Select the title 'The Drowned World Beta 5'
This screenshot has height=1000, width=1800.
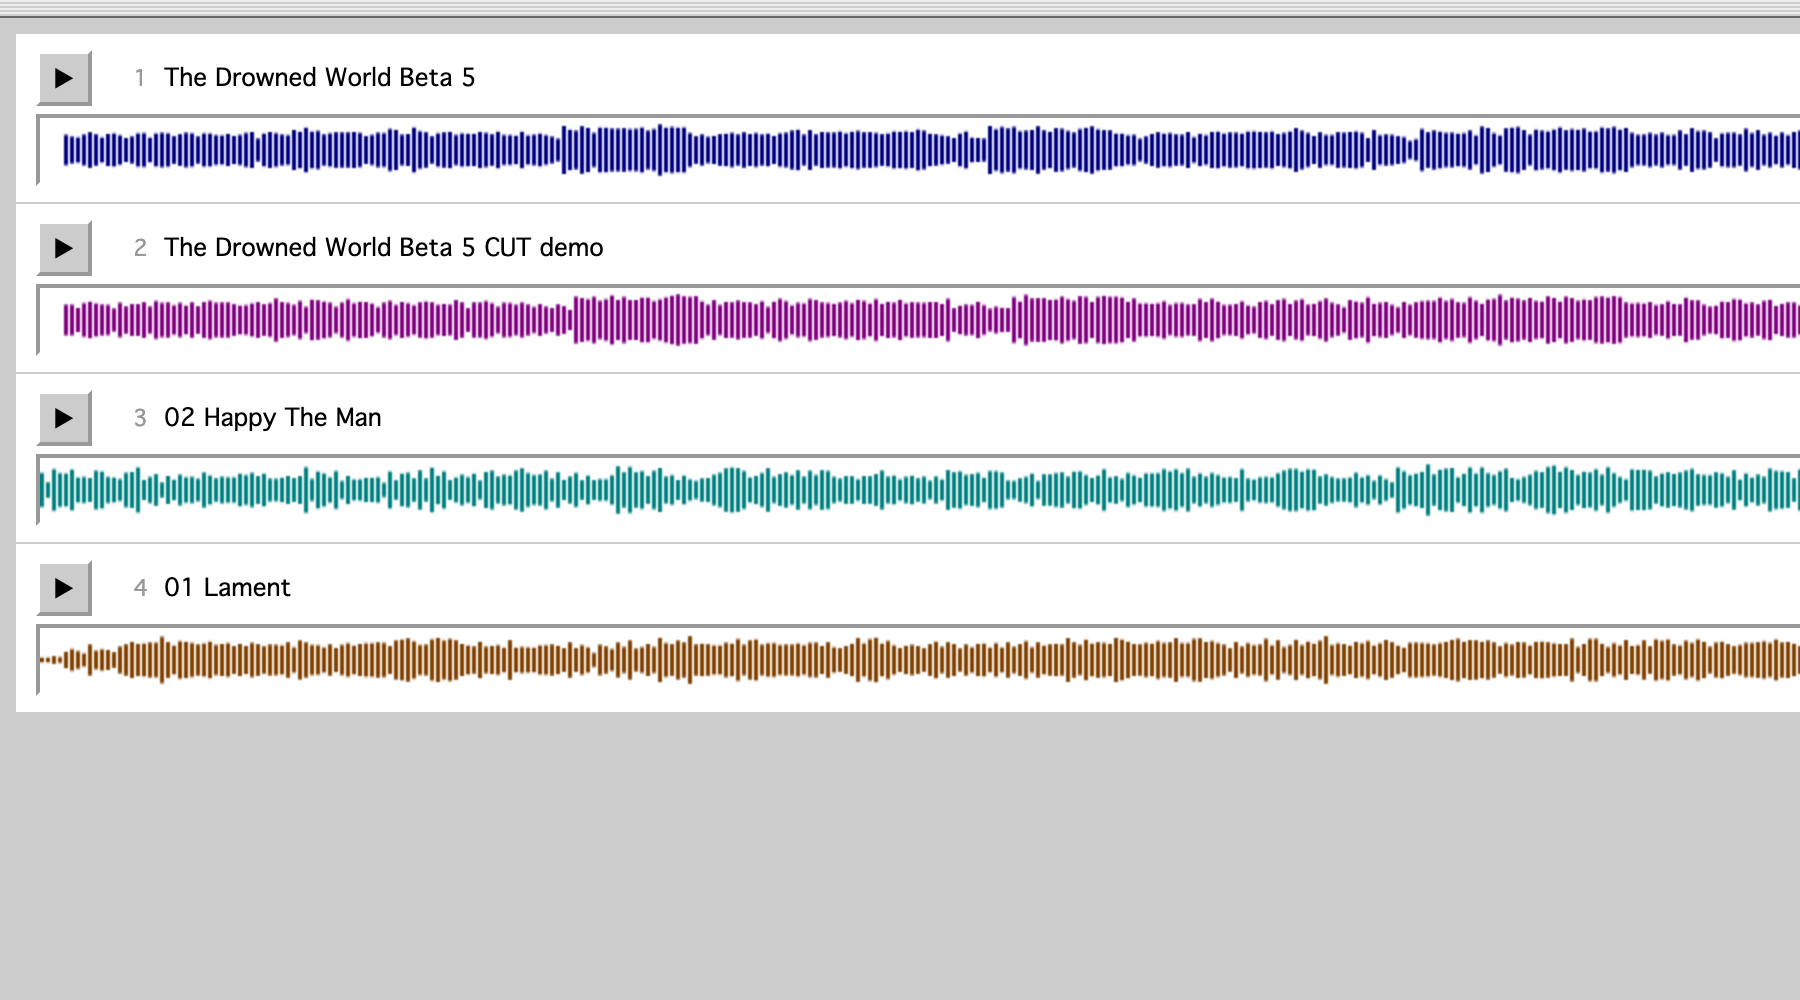click(x=320, y=78)
